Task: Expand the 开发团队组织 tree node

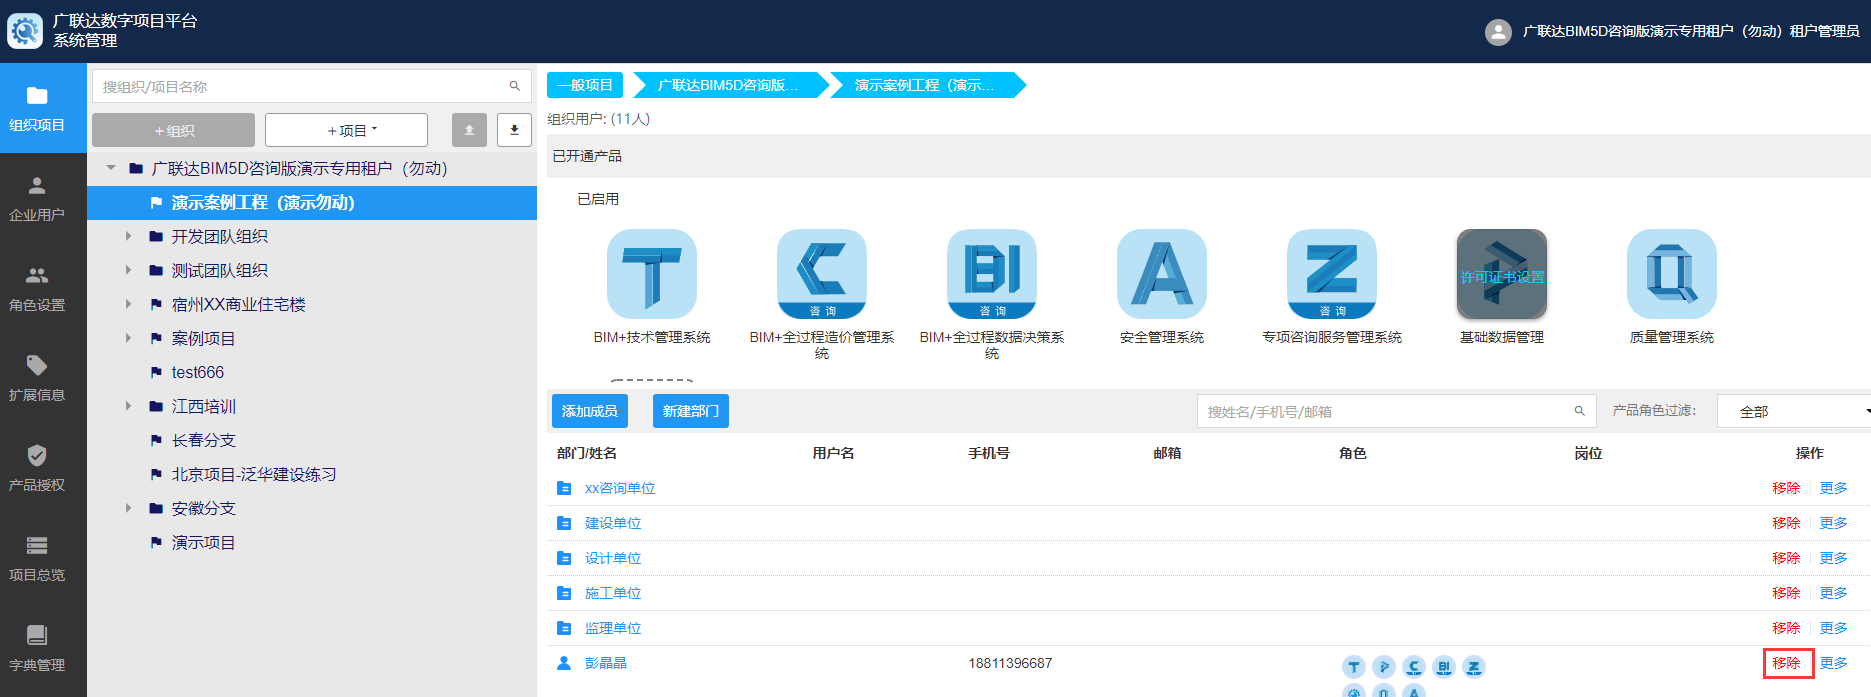Action: pos(128,236)
